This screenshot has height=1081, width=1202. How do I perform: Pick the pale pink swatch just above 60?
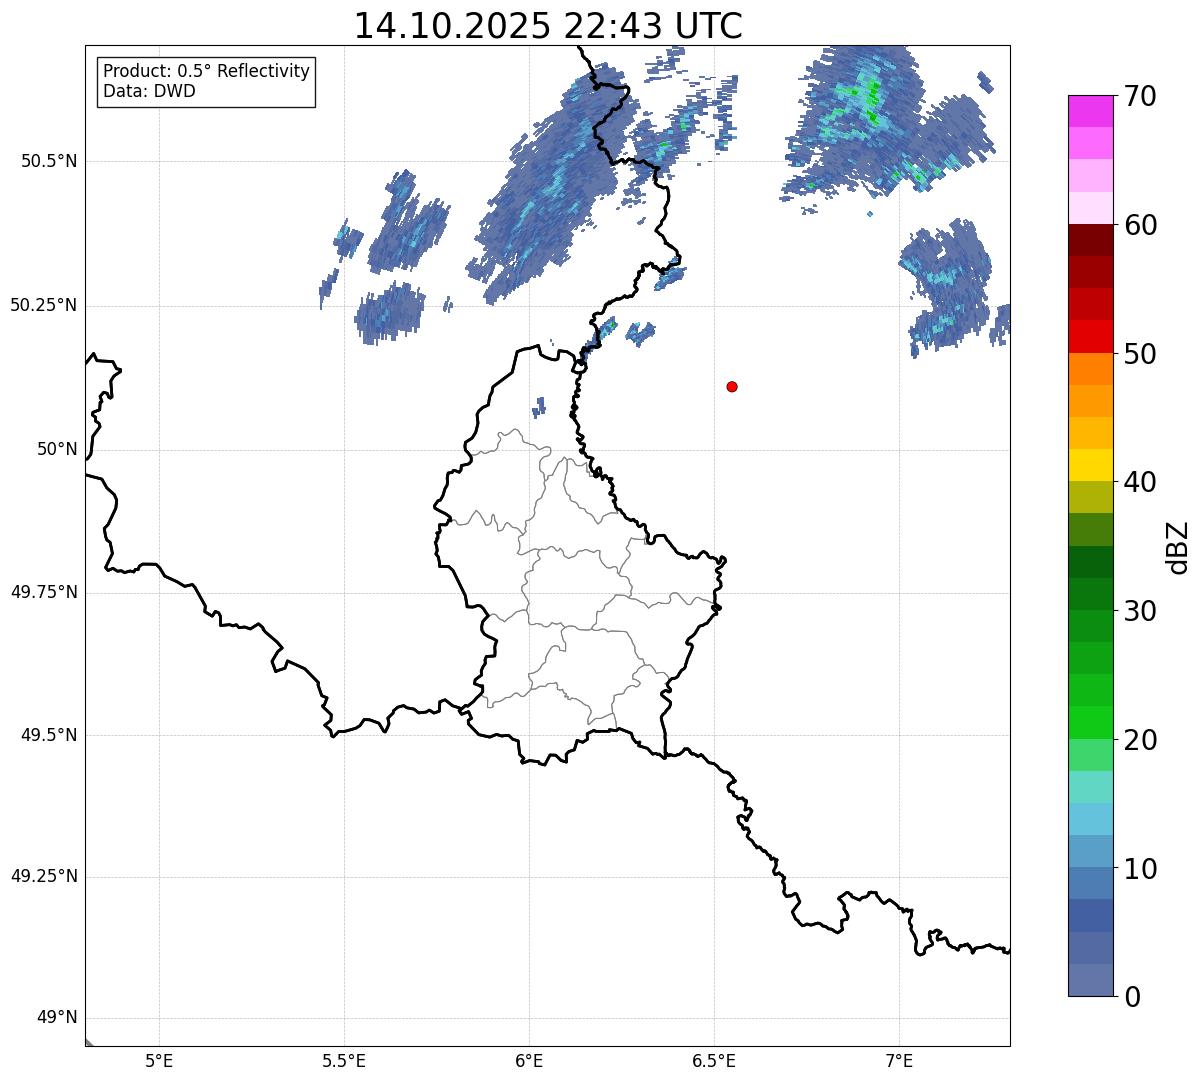click(1090, 208)
